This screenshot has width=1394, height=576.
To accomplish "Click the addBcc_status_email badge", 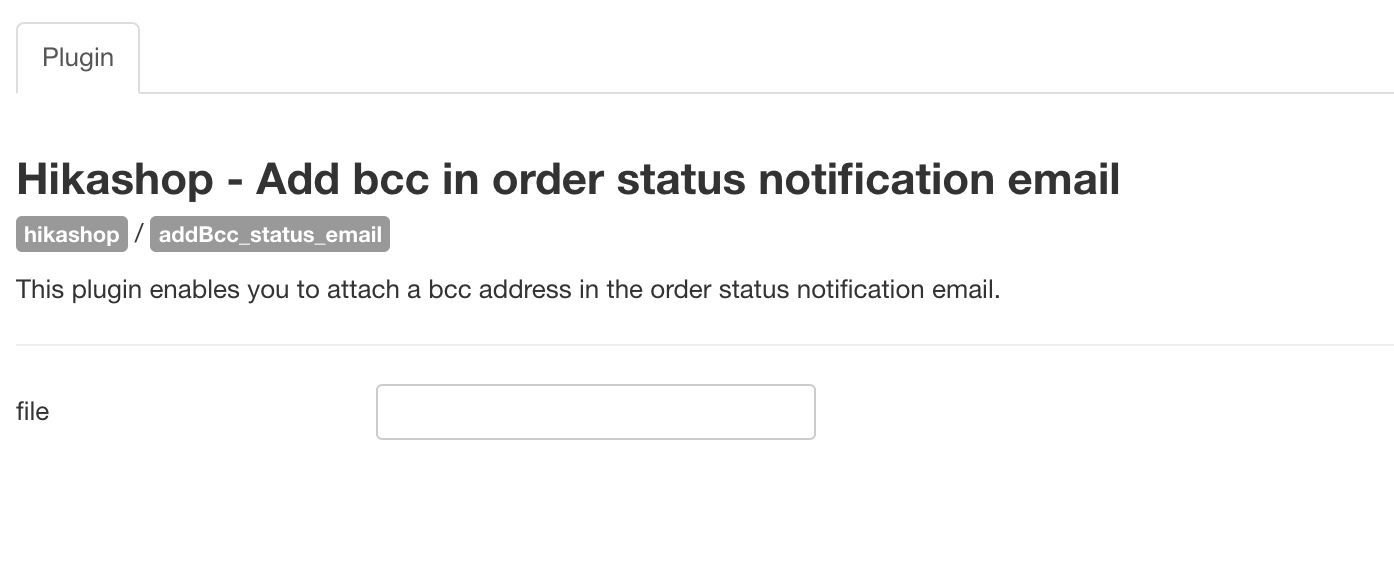I will (x=270, y=235).
